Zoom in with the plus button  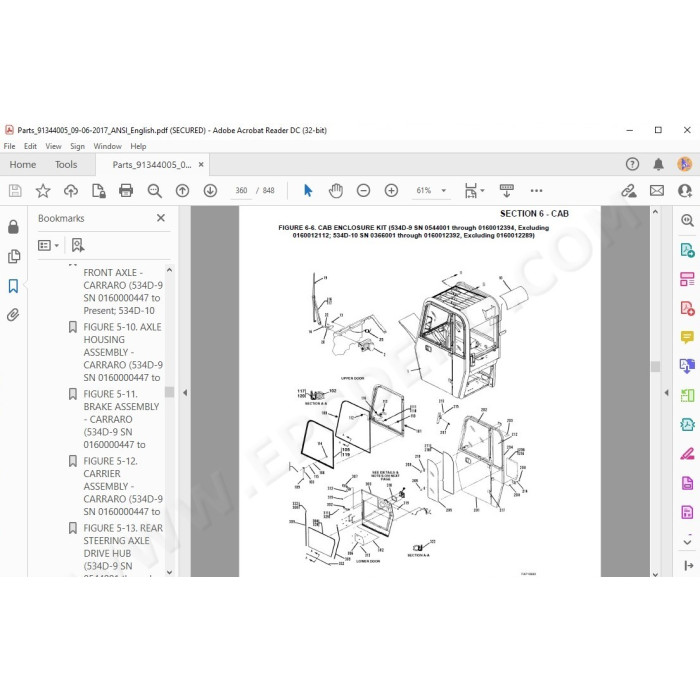pos(392,191)
